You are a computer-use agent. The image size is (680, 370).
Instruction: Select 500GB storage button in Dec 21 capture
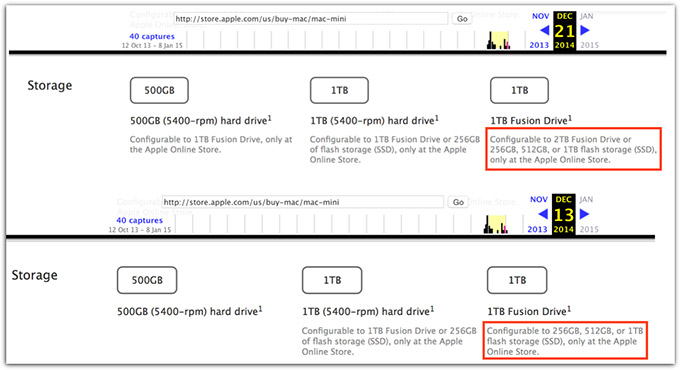coord(159,90)
